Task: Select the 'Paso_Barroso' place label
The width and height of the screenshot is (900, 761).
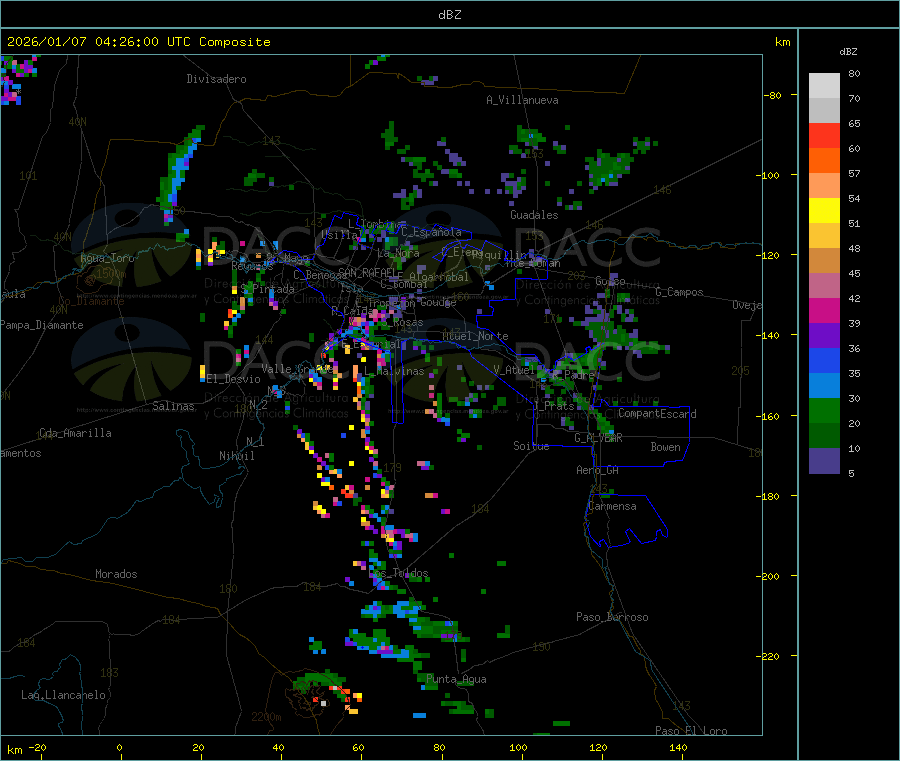Action: click(x=612, y=618)
